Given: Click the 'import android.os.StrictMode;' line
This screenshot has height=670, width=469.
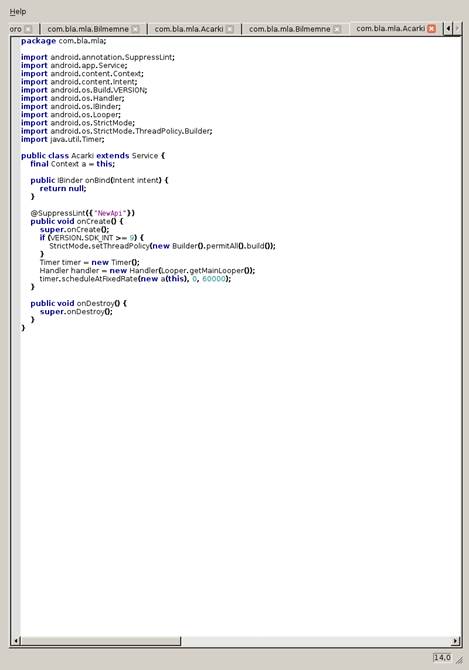Looking at the screenshot, I should pos(78,123).
